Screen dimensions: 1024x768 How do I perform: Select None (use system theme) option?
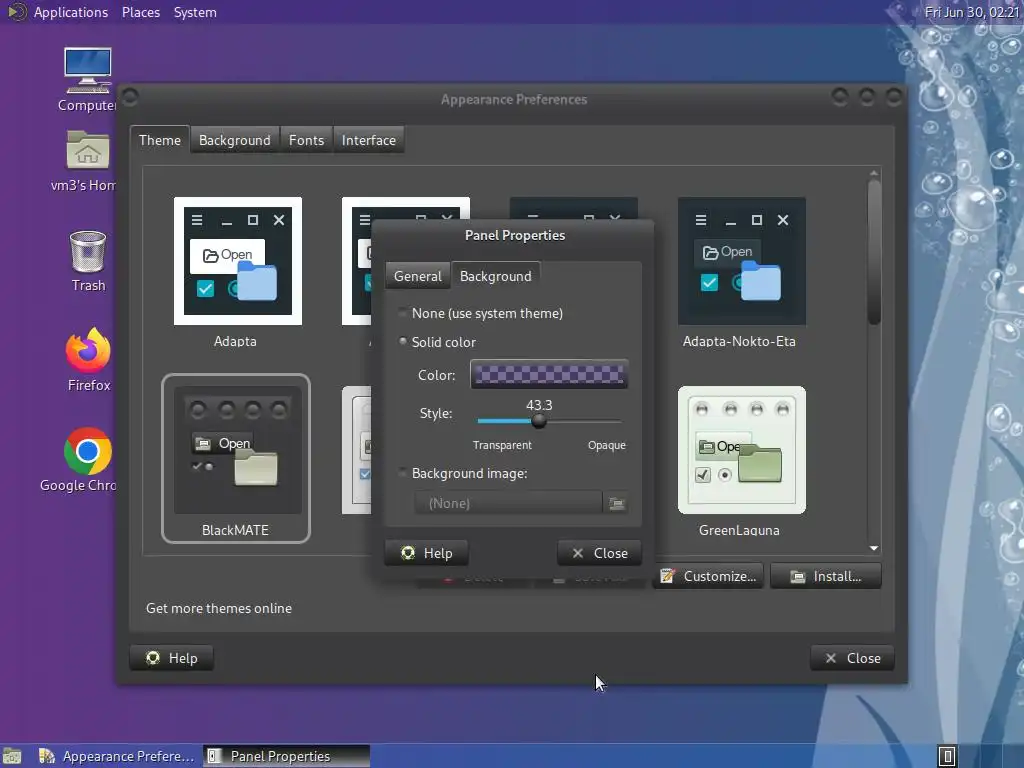pyautogui.click(x=481, y=313)
